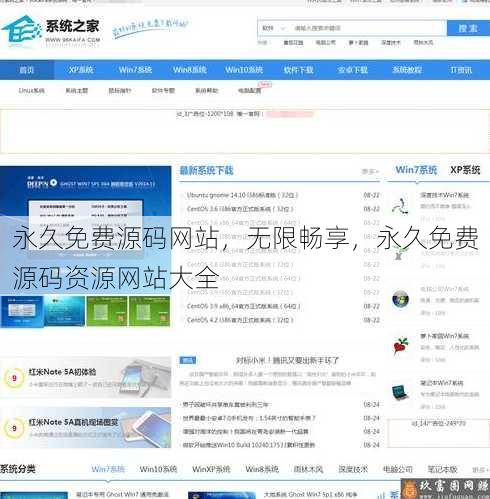Open 系统教程 in the main navigation
490x499 pixels.
coord(407,70)
